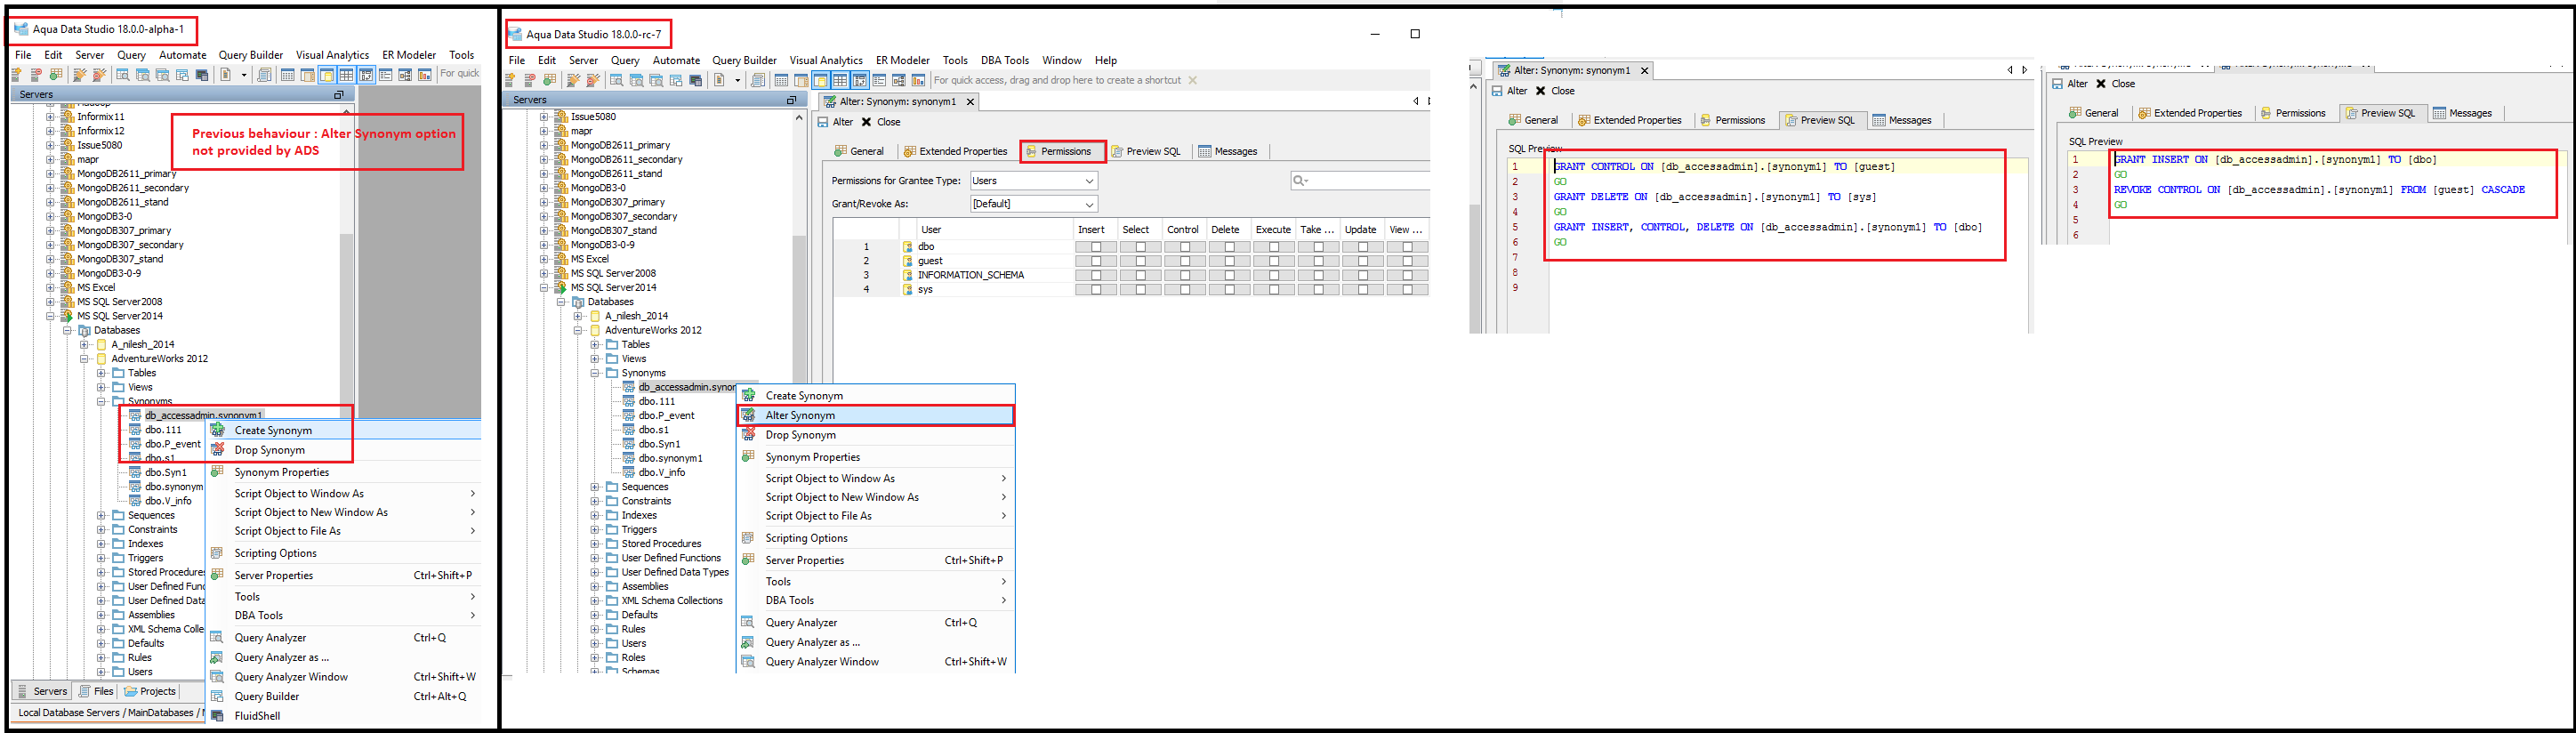Click the sys user icon in permissions grid

pyautogui.click(x=908, y=289)
